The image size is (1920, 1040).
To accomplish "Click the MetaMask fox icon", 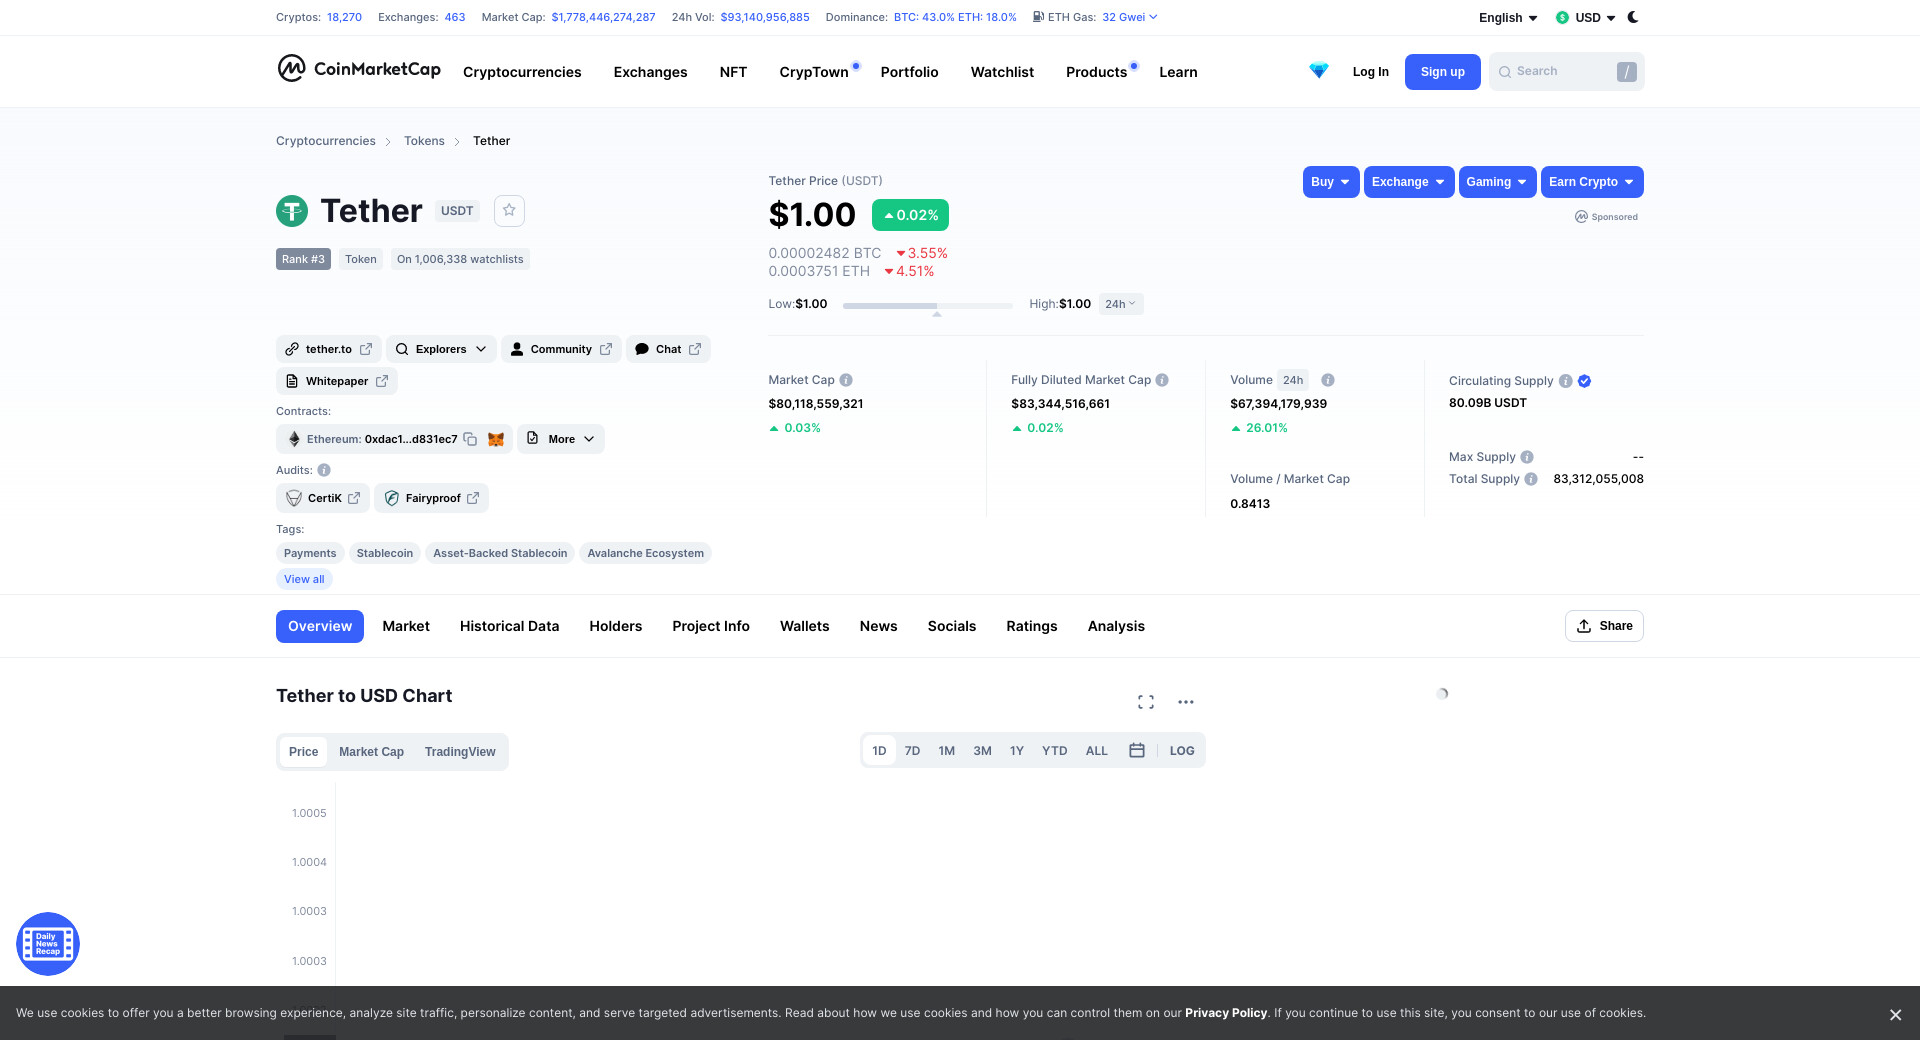I will click(x=496, y=439).
